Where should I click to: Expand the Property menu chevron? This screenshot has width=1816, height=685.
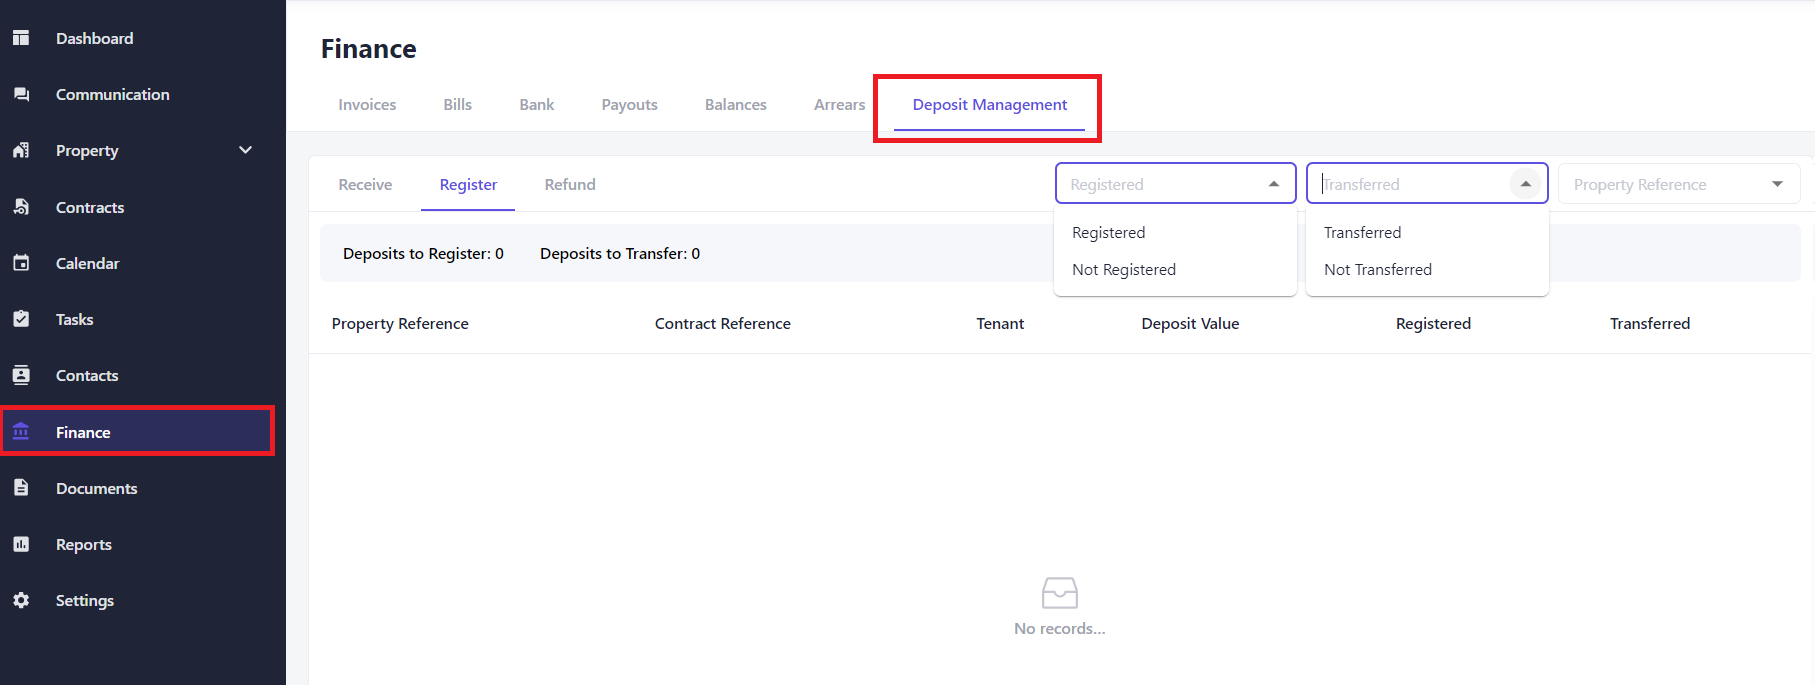pos(245,150)
